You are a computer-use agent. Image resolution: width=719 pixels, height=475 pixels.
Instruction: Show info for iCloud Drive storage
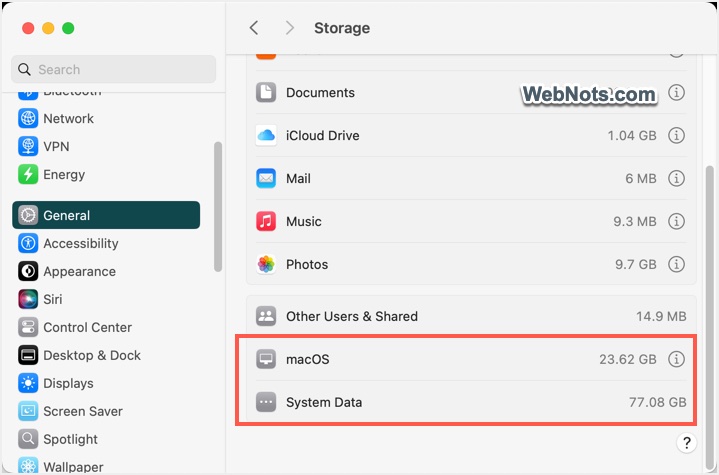coord(676,135)
